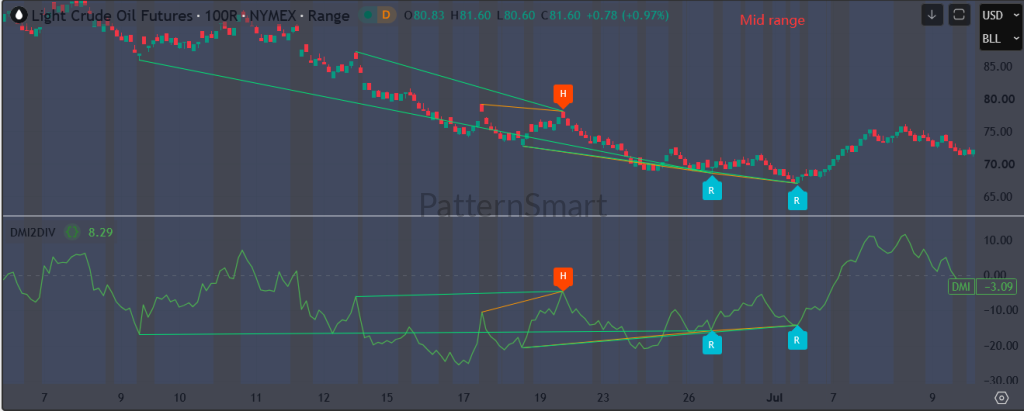Click the download arrow button at top right
This screenshot has height=411, width=1024.
932,14
